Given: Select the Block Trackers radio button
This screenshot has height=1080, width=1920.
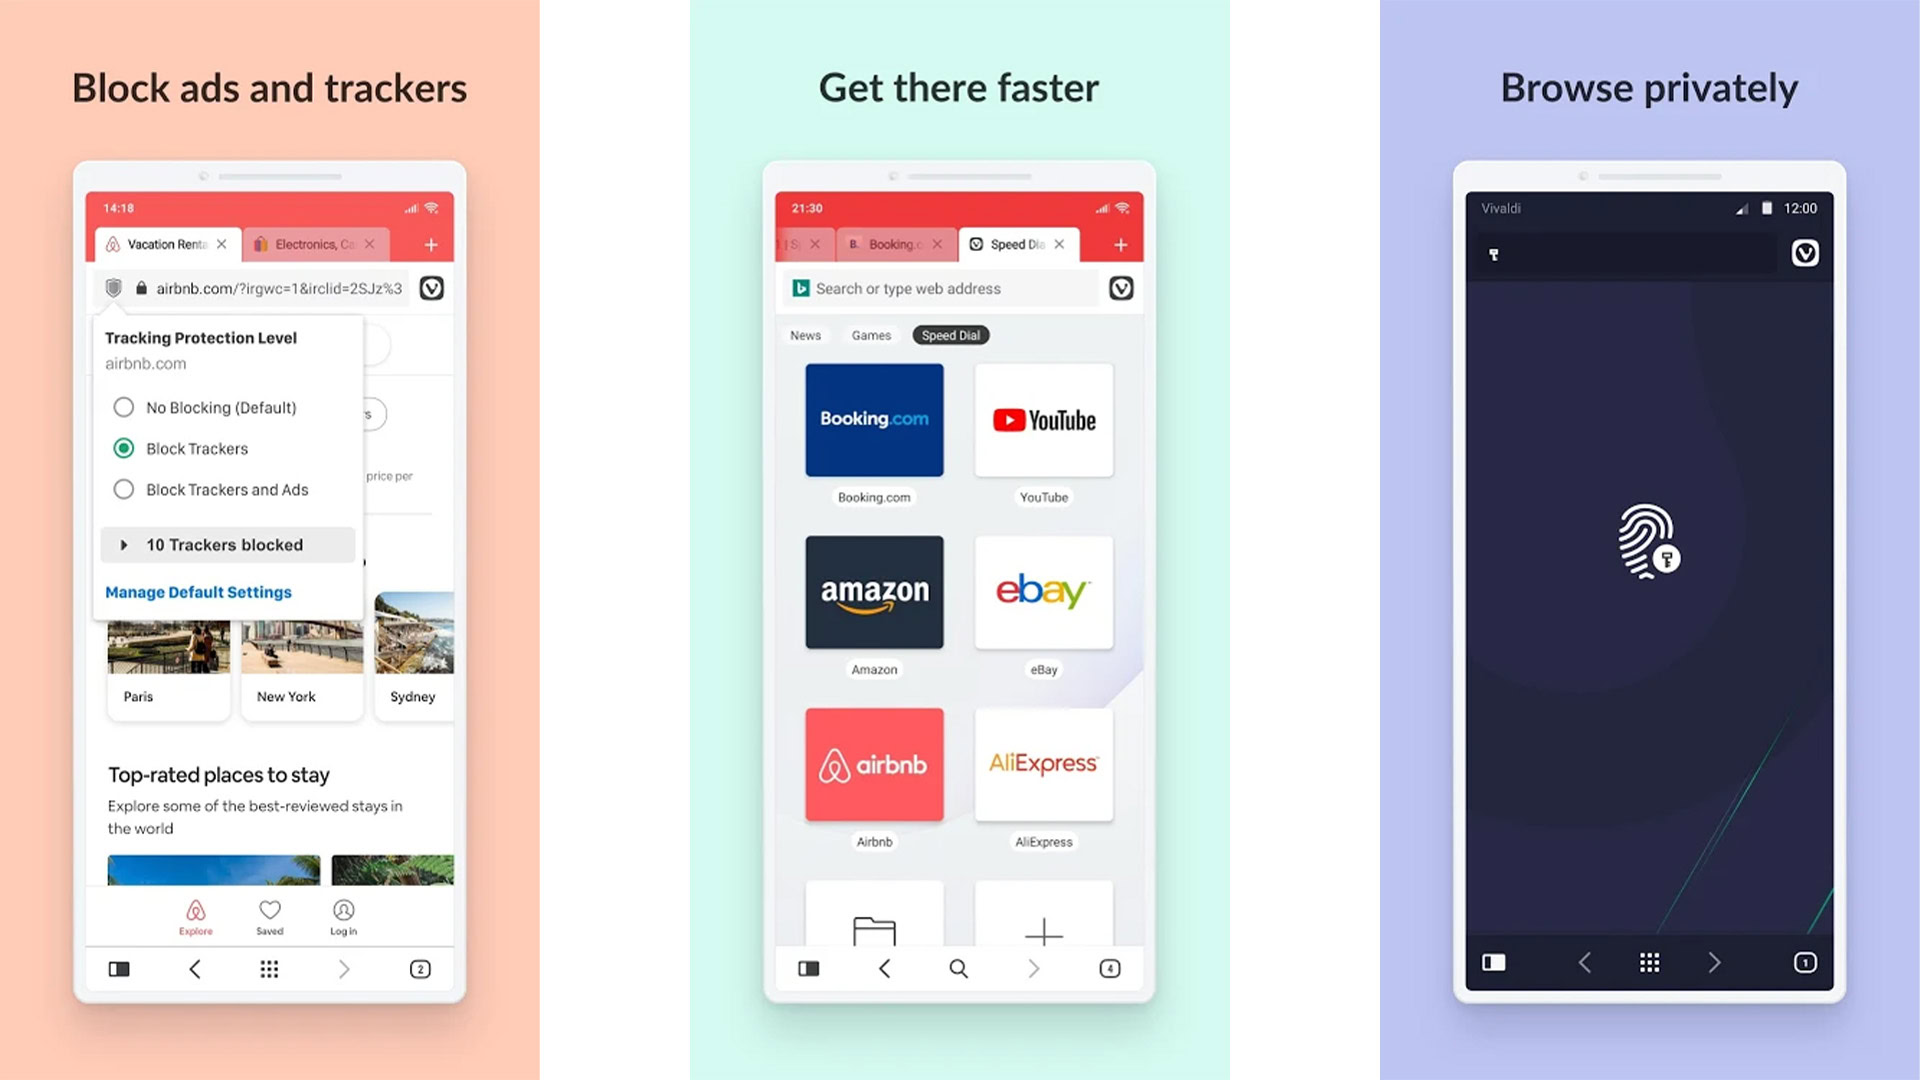Looking at the screenshot, I should click(123, 447).
